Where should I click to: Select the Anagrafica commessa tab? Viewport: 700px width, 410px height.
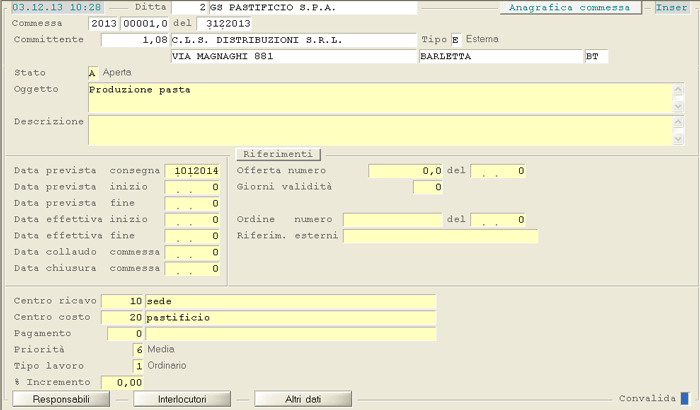(571, 8)
